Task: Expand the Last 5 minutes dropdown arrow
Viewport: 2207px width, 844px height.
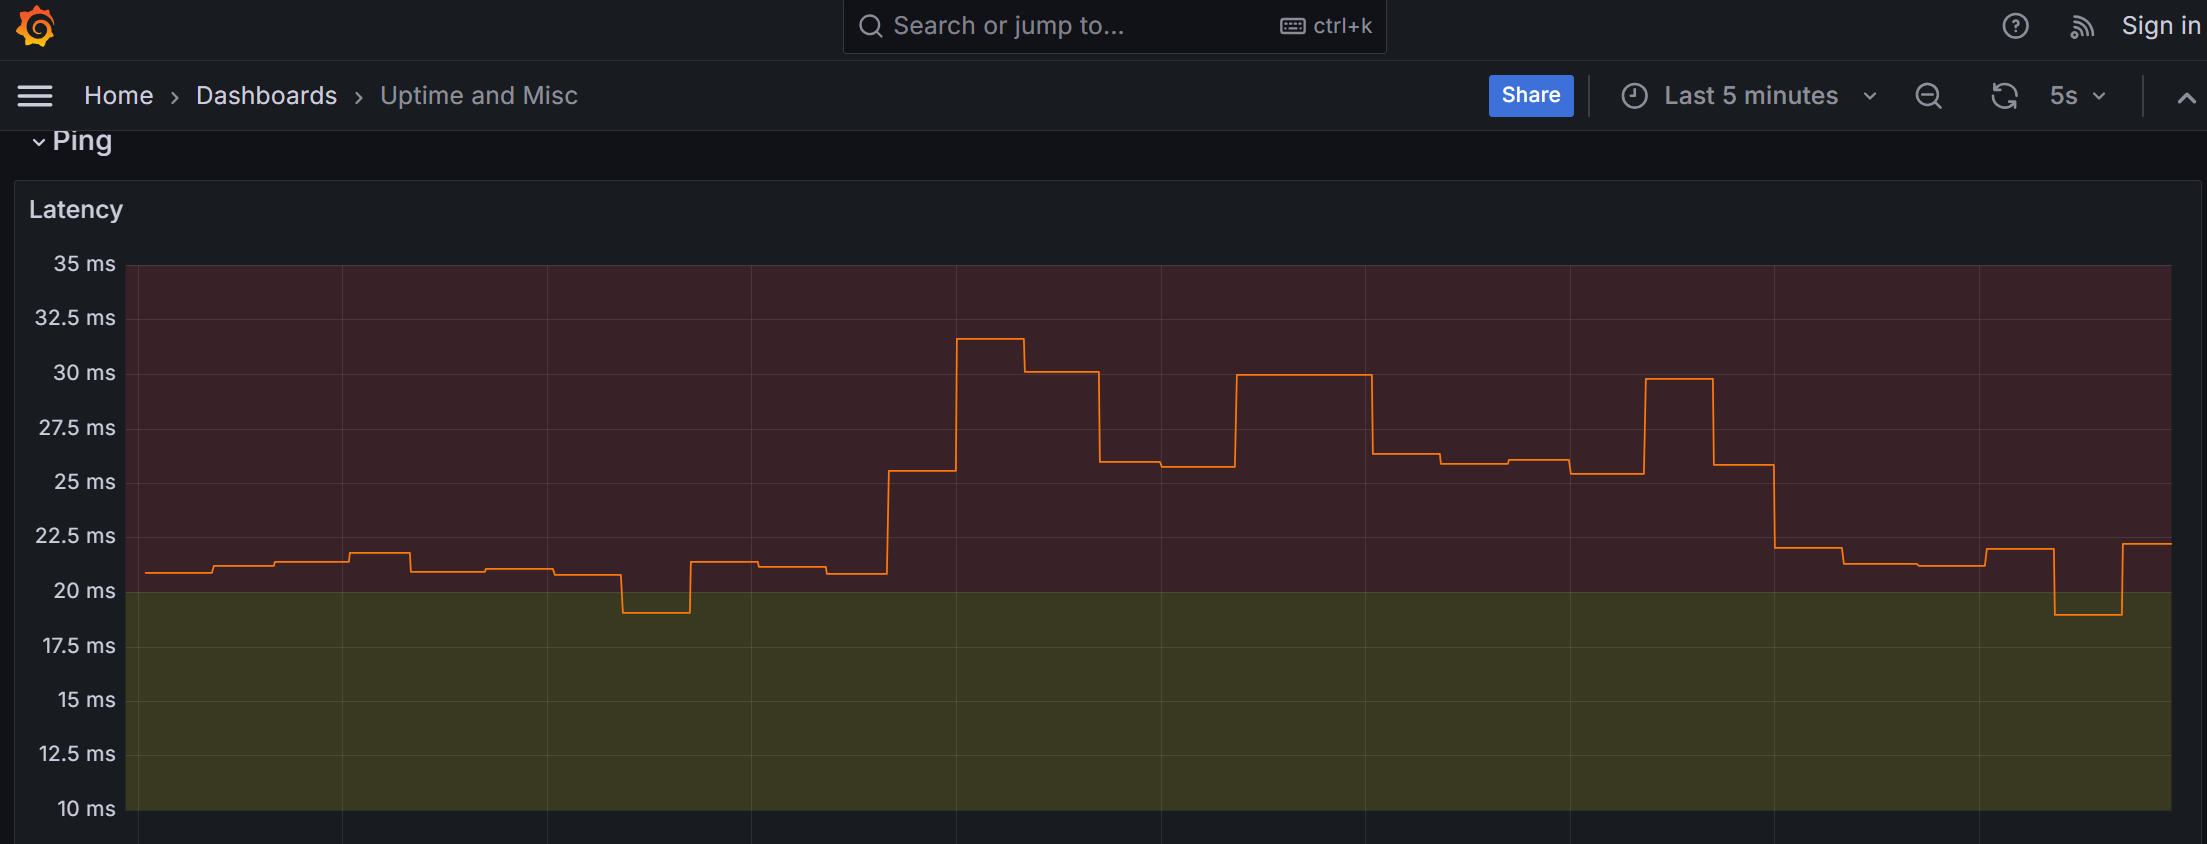Action: pos(1869,96)
